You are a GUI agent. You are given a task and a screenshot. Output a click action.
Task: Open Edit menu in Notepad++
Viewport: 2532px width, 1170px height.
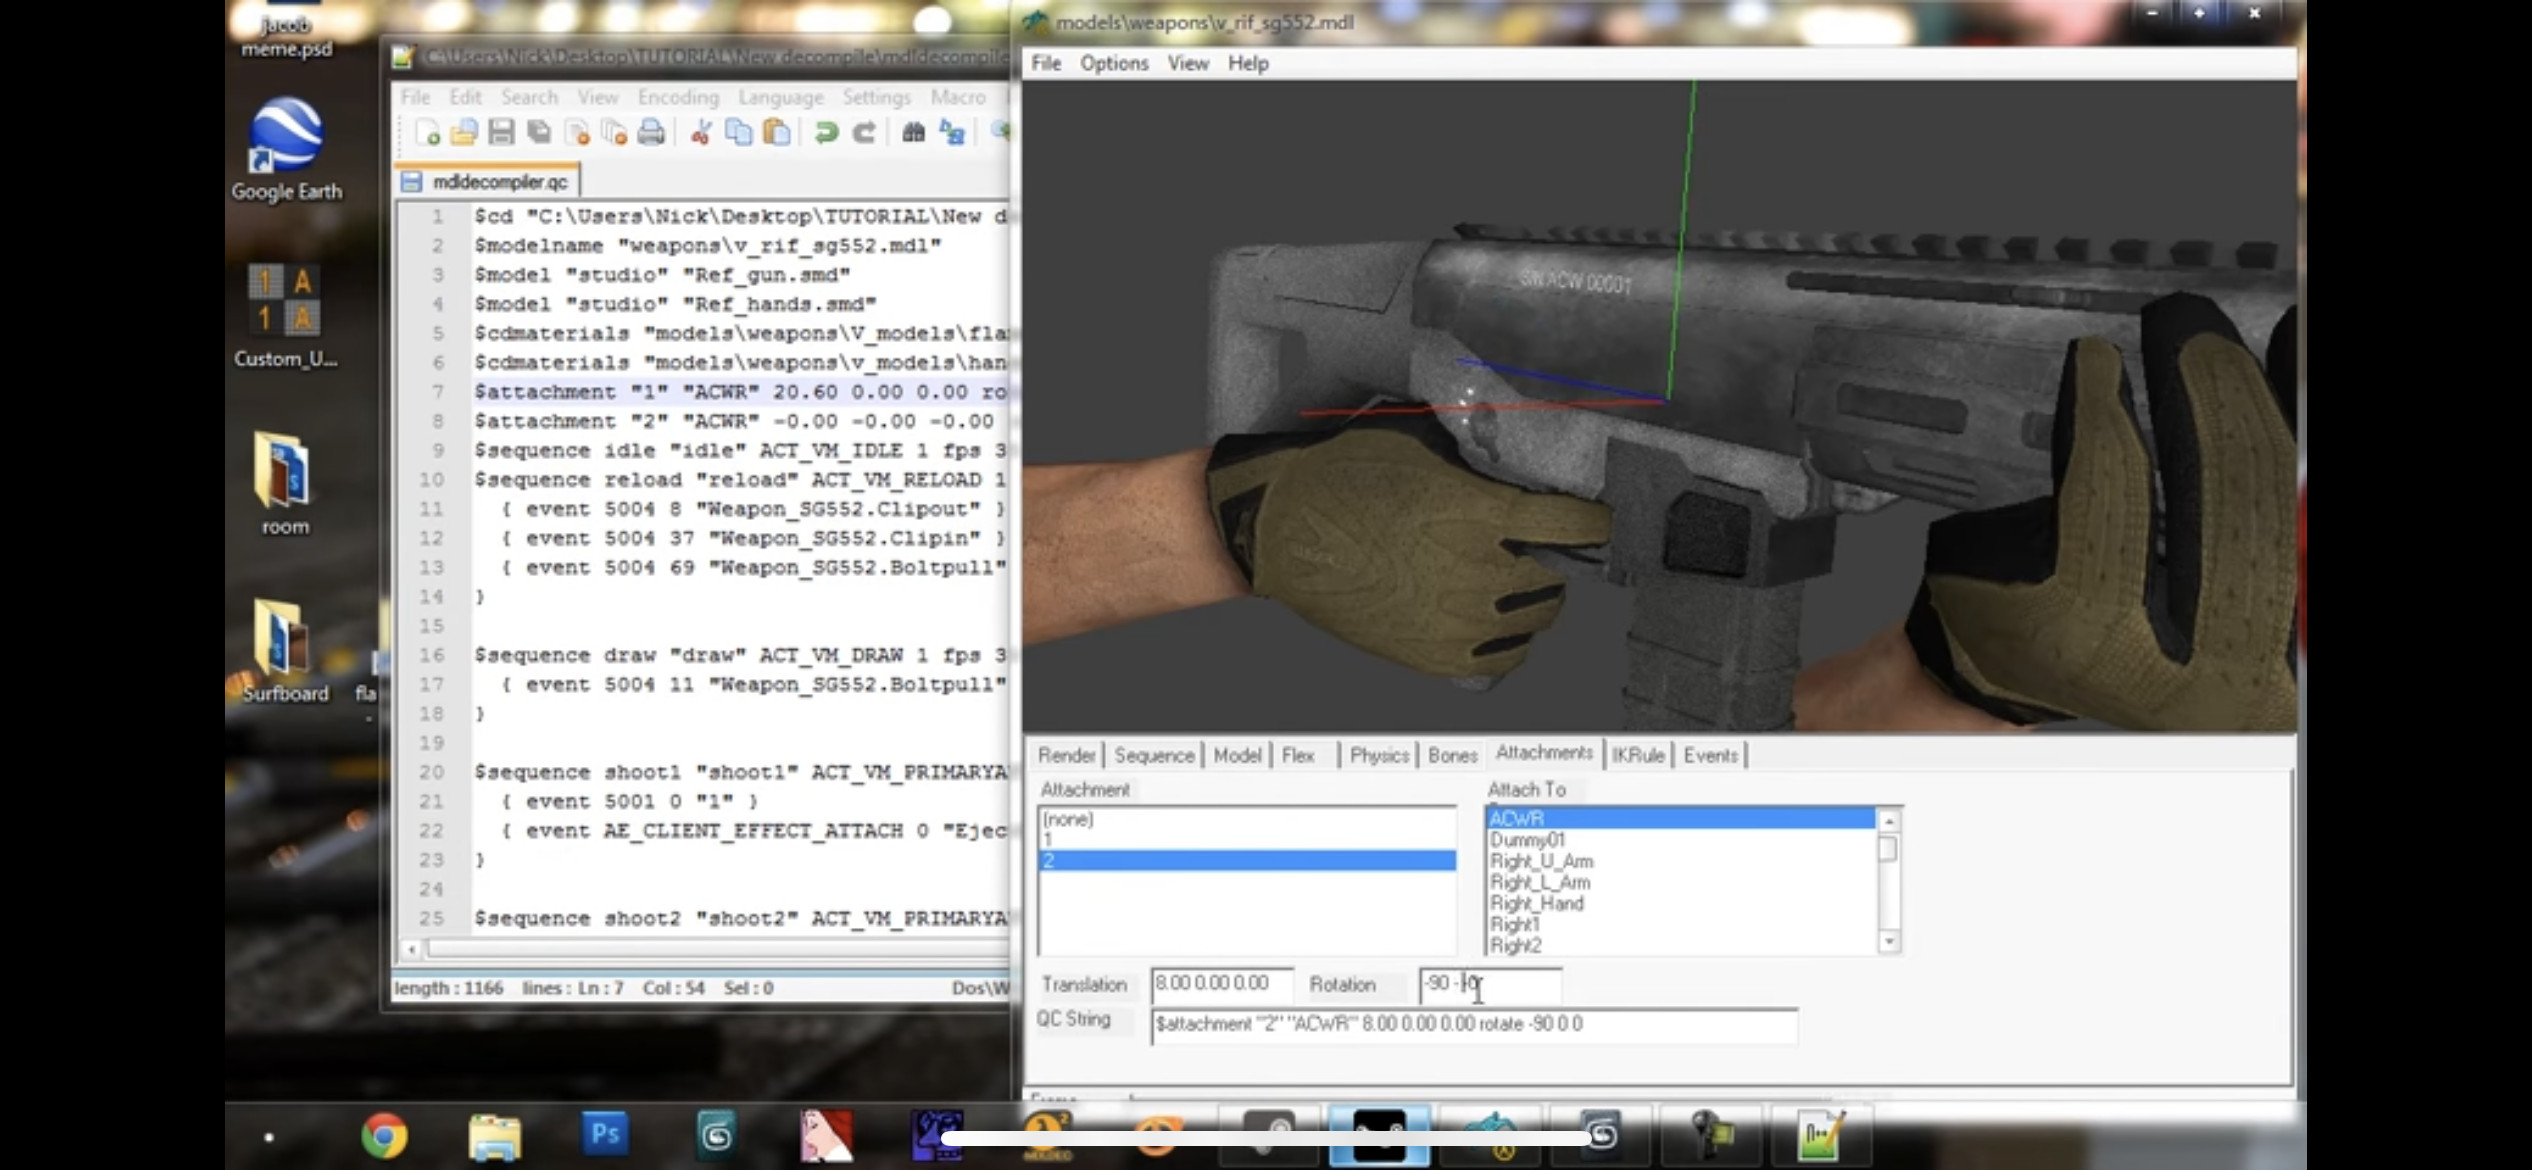point(465,97)
